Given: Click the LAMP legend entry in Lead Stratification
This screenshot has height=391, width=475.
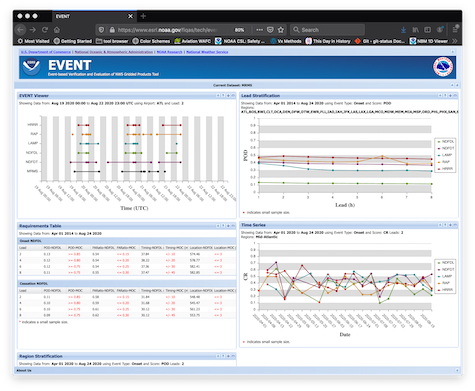Looking at the screenshot, I should tap(445, 155).
